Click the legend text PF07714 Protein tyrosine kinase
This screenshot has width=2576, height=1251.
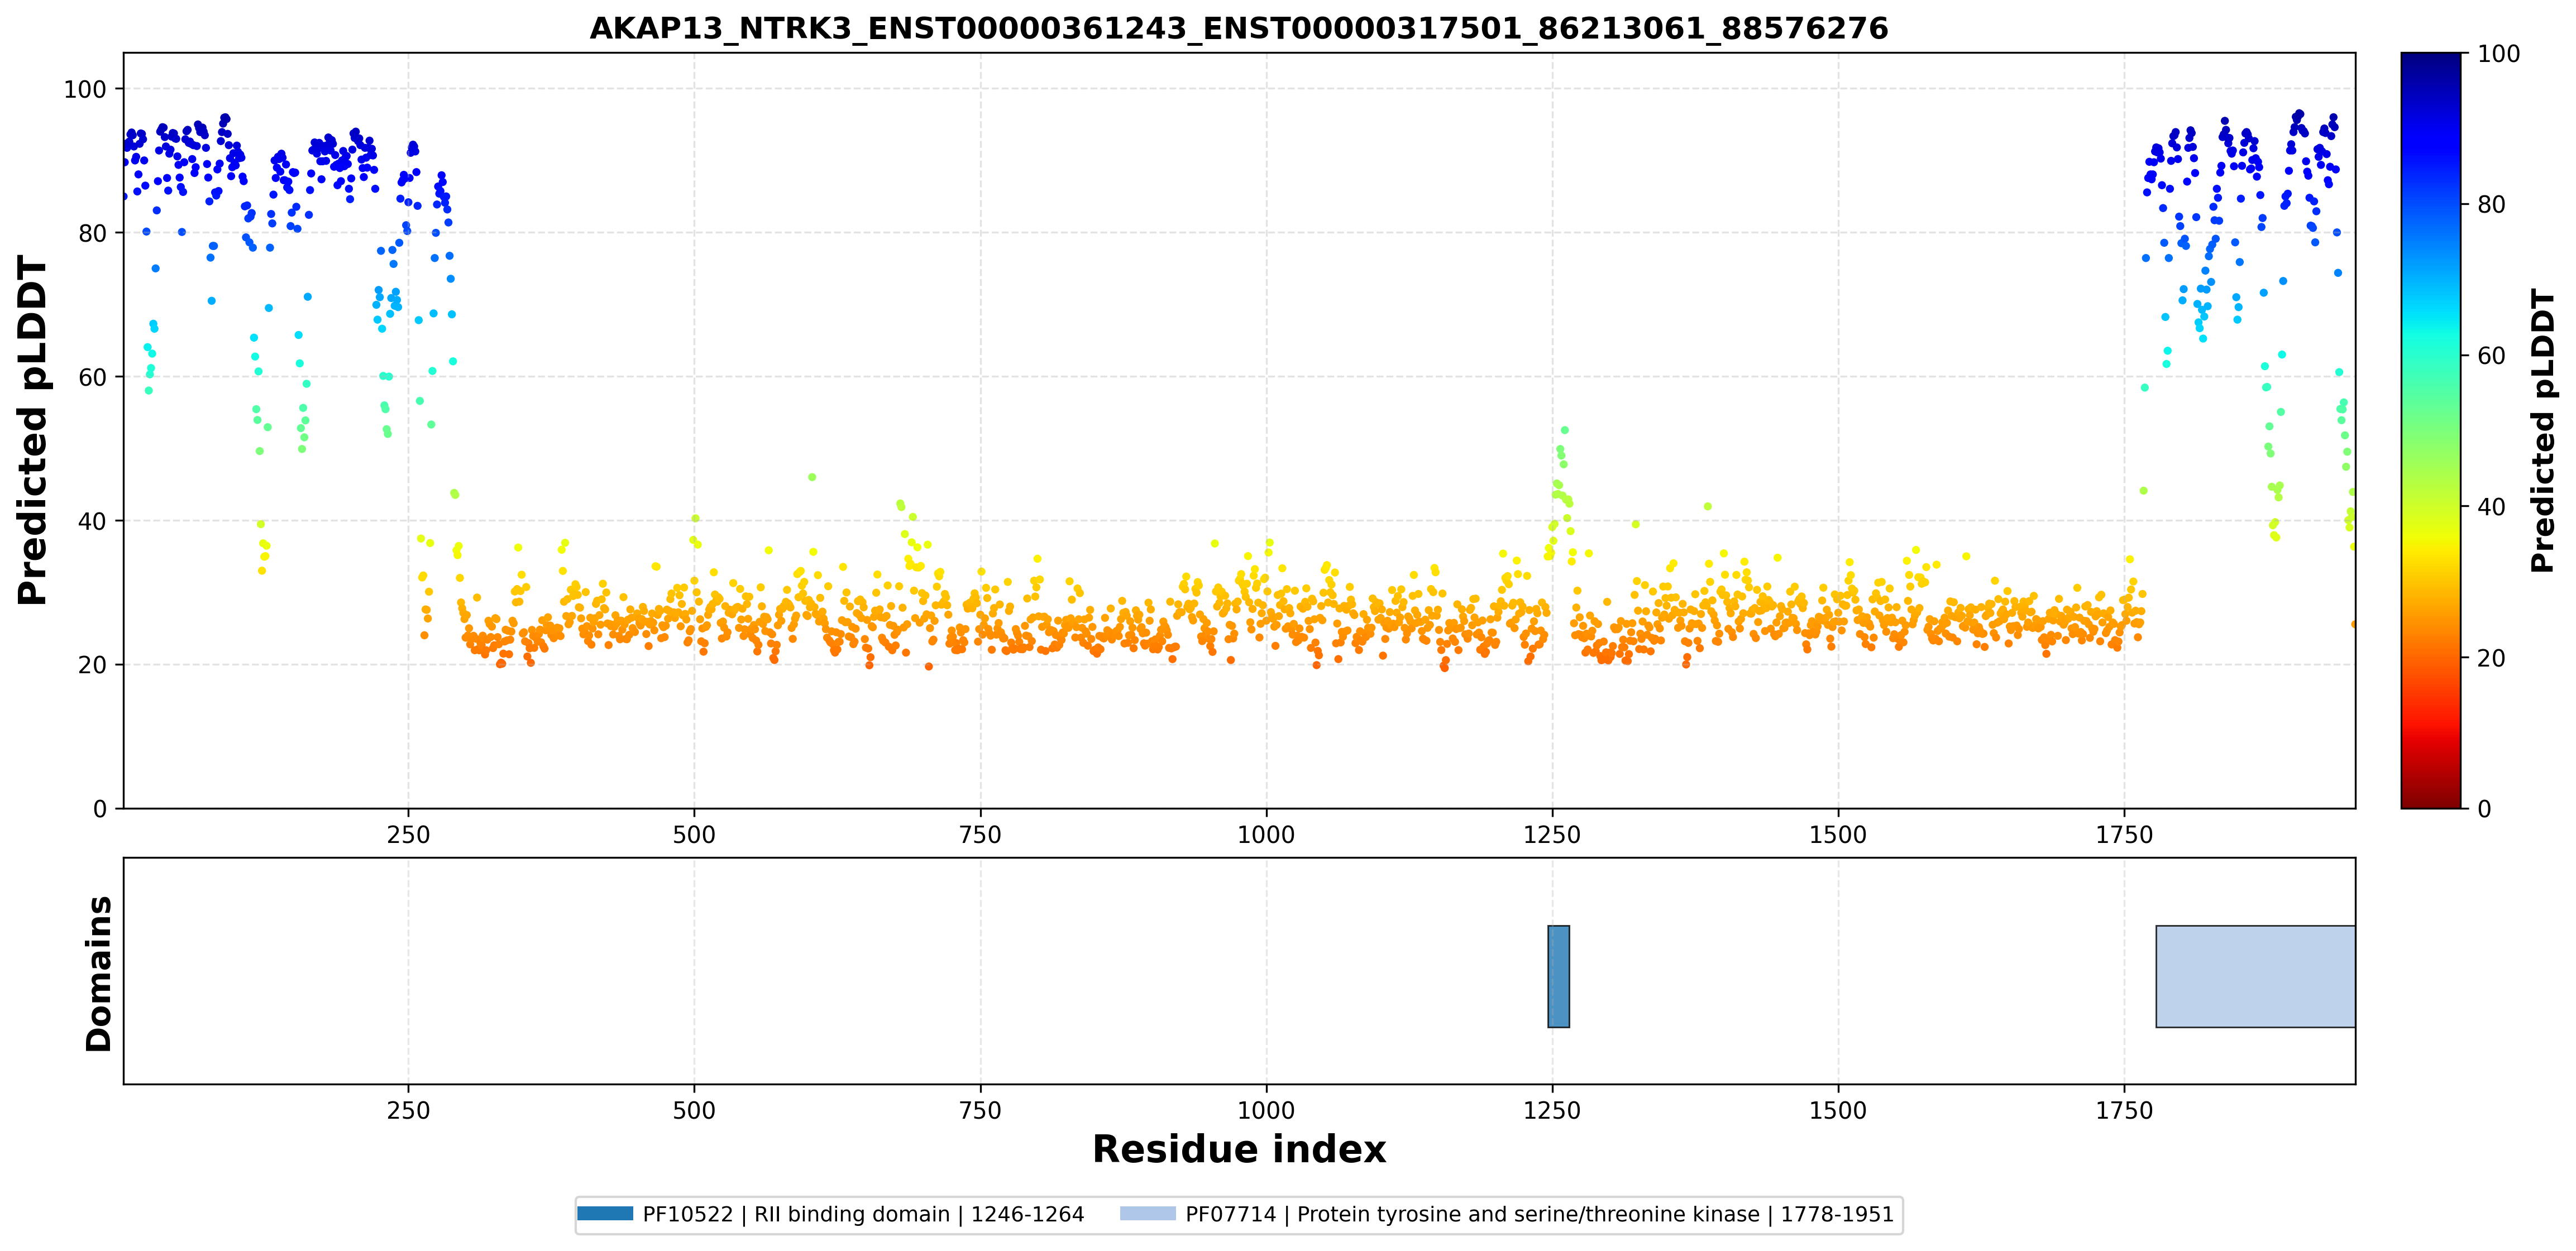[x=1539, y=1214]
